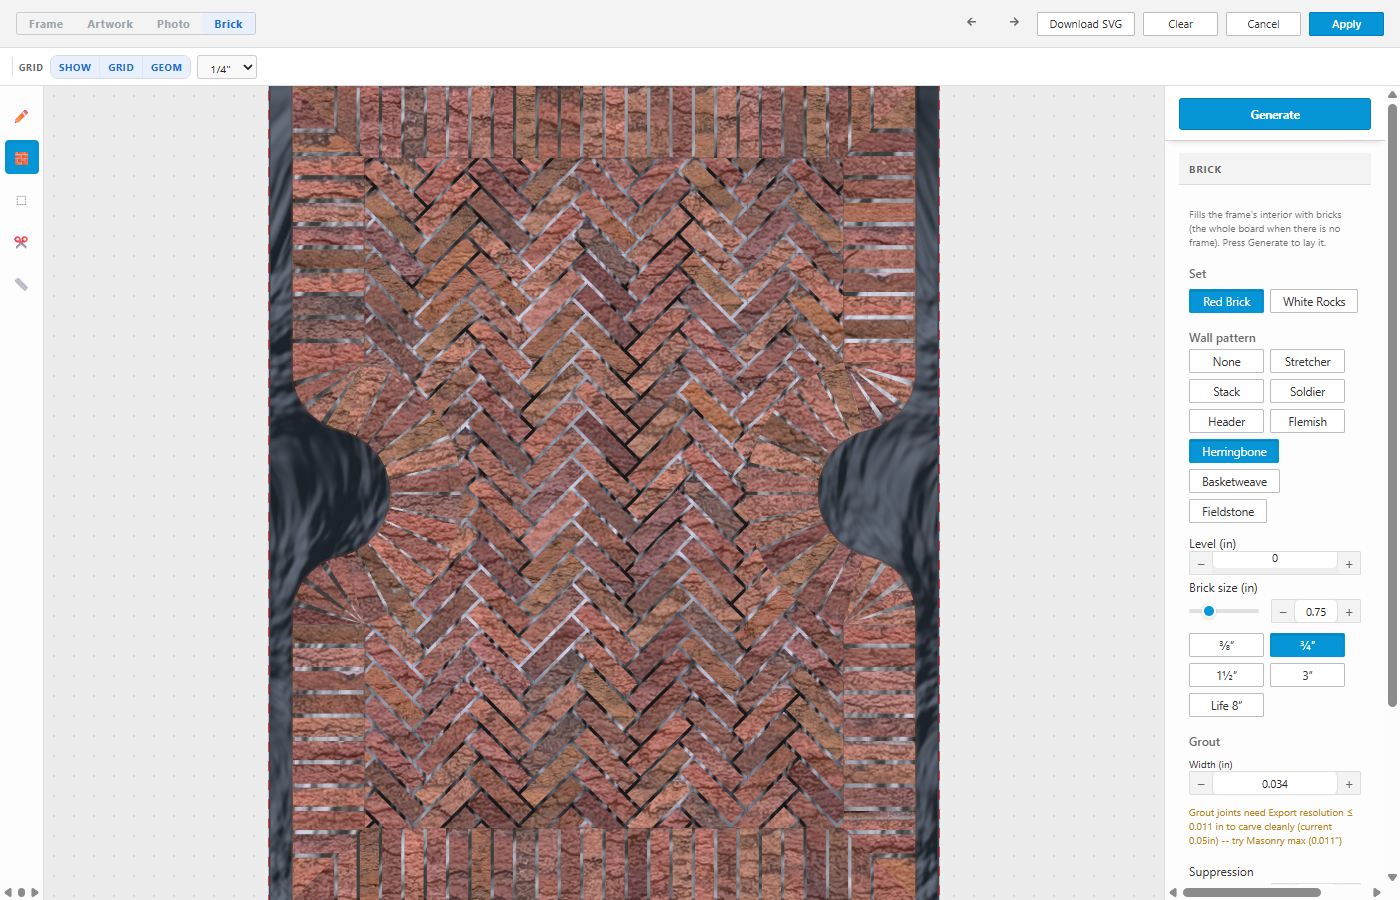Viewport: 1400px width, 900px height.
Task: Click the Brick size value field
Action: coord(1316,612)
